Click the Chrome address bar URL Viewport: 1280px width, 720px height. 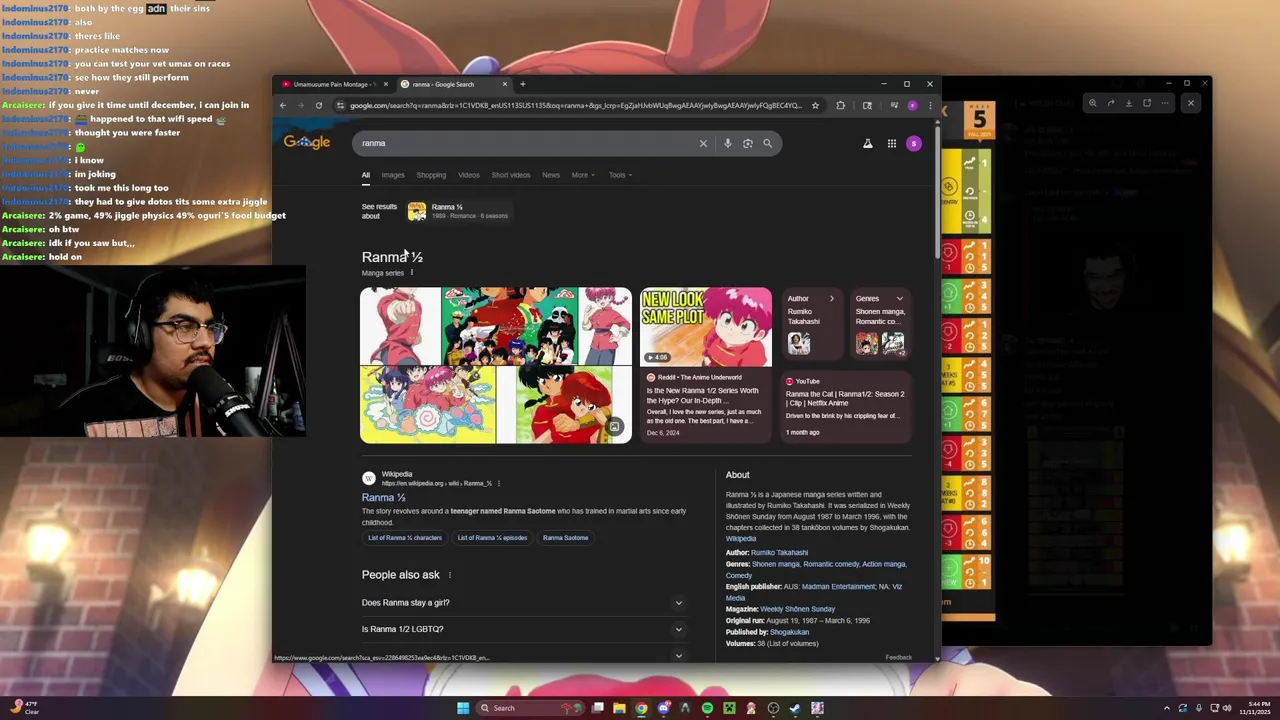click(x=575, y=105)
